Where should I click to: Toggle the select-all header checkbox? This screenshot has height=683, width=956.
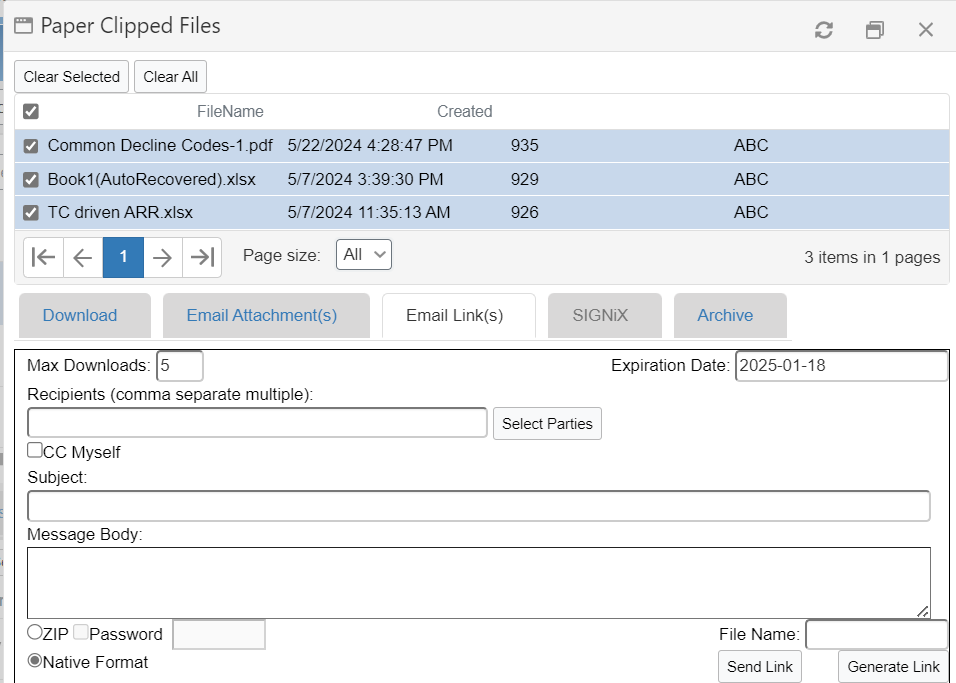pyautogui.click(x=31, y=111)
